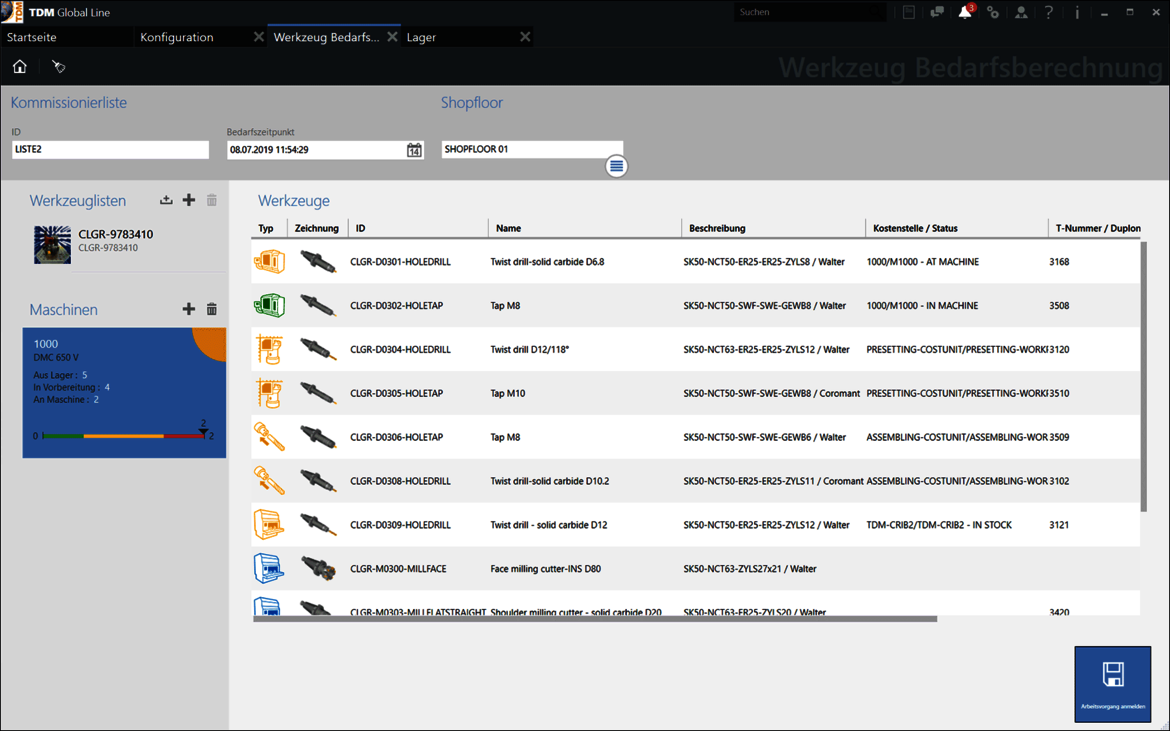Add a new Werkzeugliste with plus icon
1170x731 pixels.
tap(189, 200)
